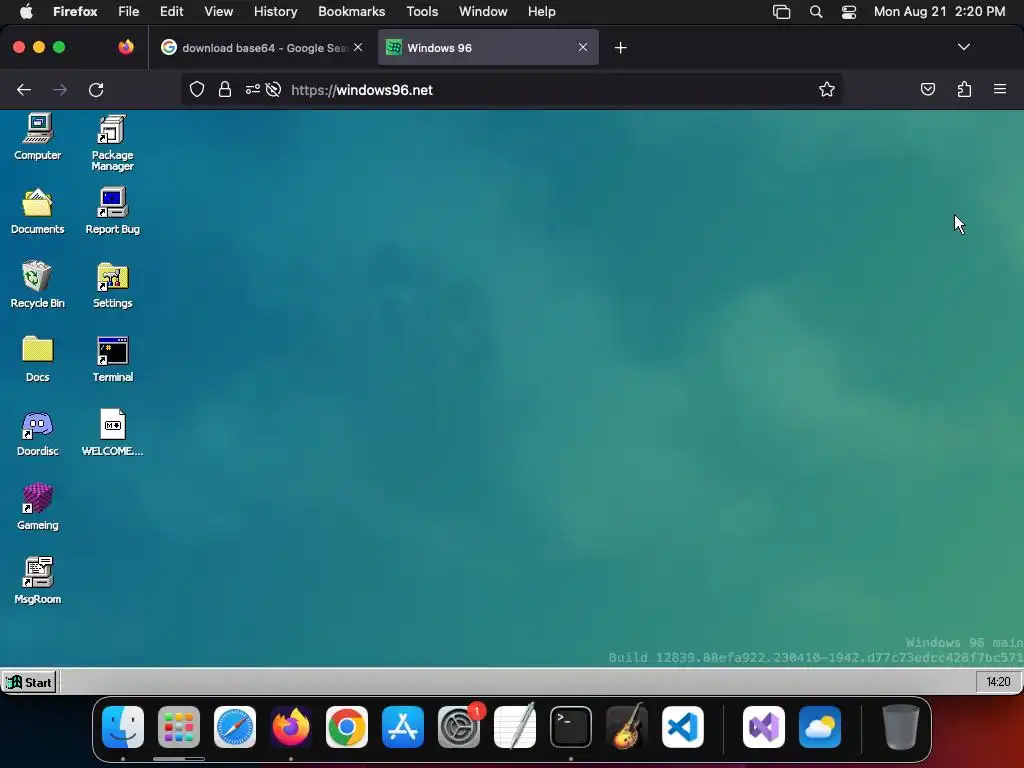The width and height of the screenshot is (1024, 768).
Task: Select the Report Bug shortcut
Action: pyautogui.click(x=112, y=212)
